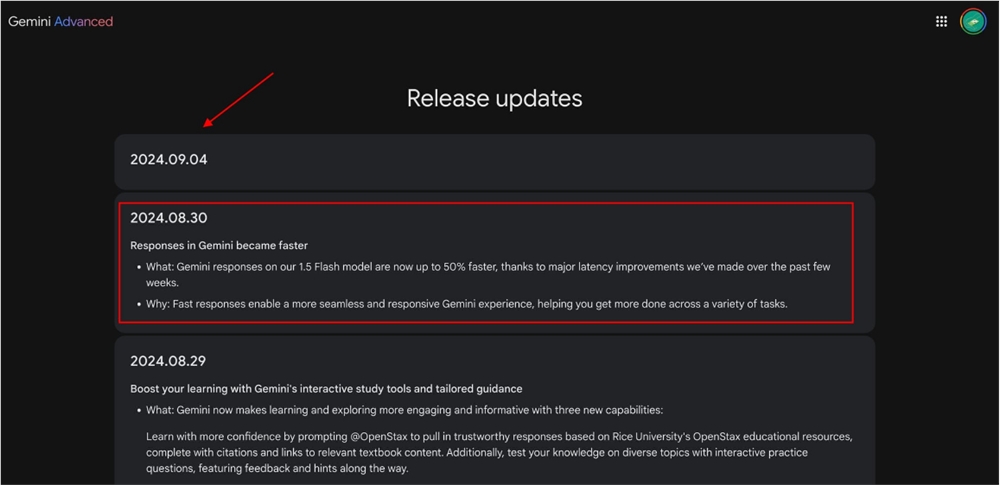Expand the 2024.09.04 release entry

[169, 159]
